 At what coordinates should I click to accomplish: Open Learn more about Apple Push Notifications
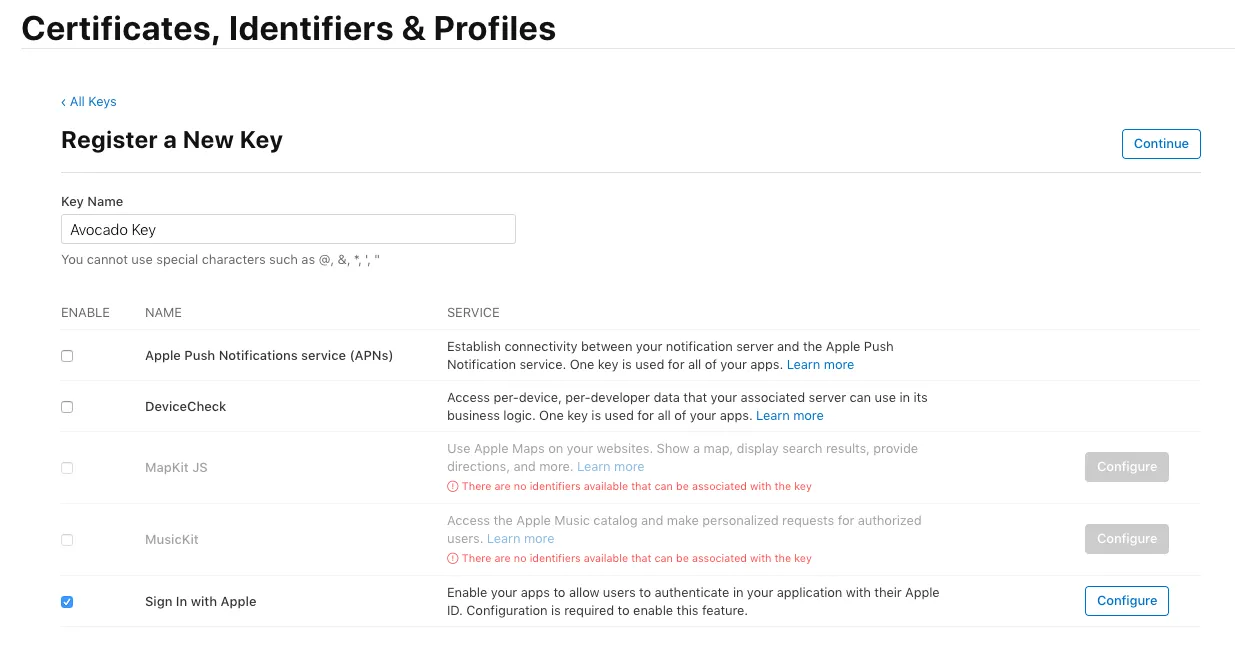[x=820, y=364]
